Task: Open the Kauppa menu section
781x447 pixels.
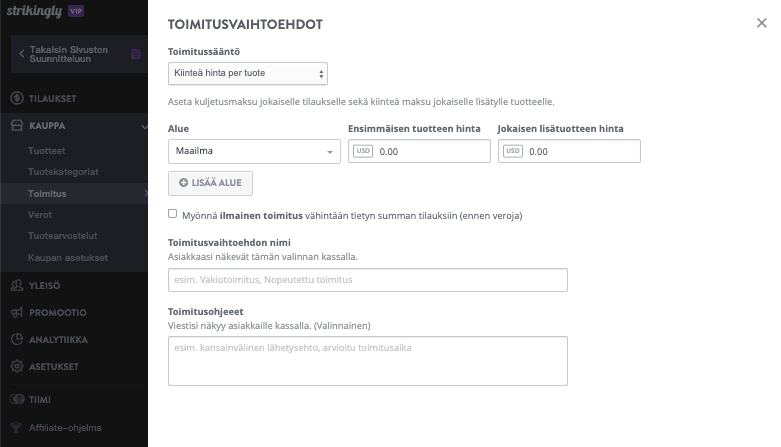Action: [x=47, y=126]
